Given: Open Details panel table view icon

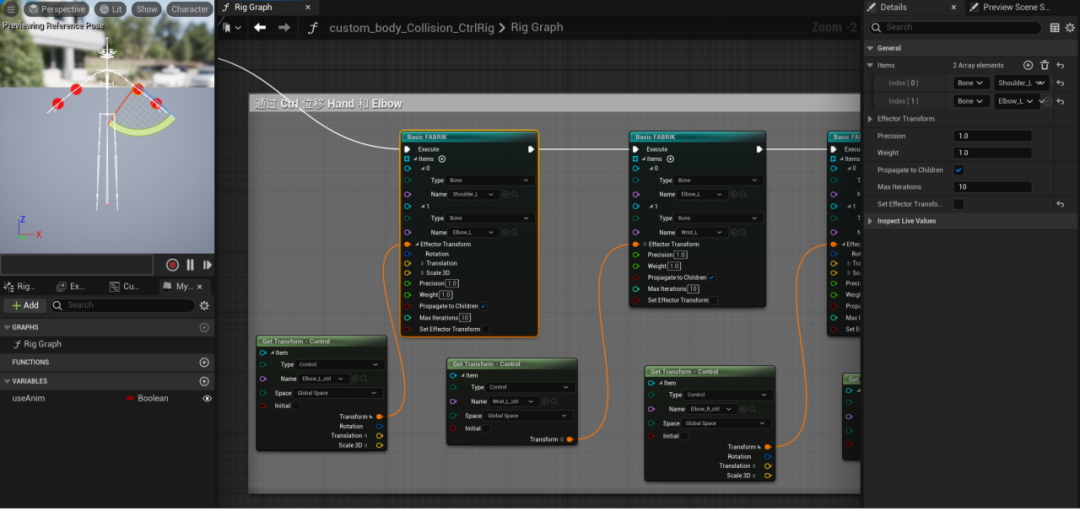Looking at the screenshot, I should pos(1055,28).
